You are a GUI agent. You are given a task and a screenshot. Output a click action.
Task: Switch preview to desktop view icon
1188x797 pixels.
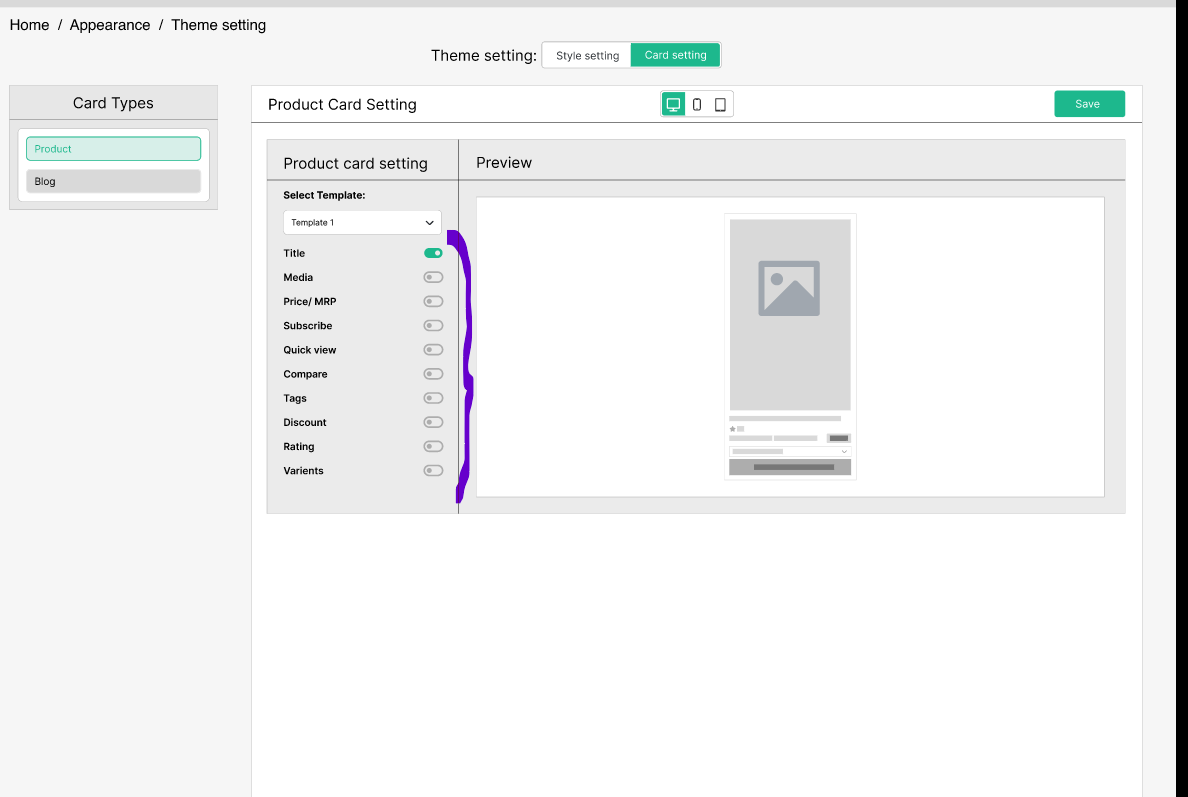click(673, 105)
